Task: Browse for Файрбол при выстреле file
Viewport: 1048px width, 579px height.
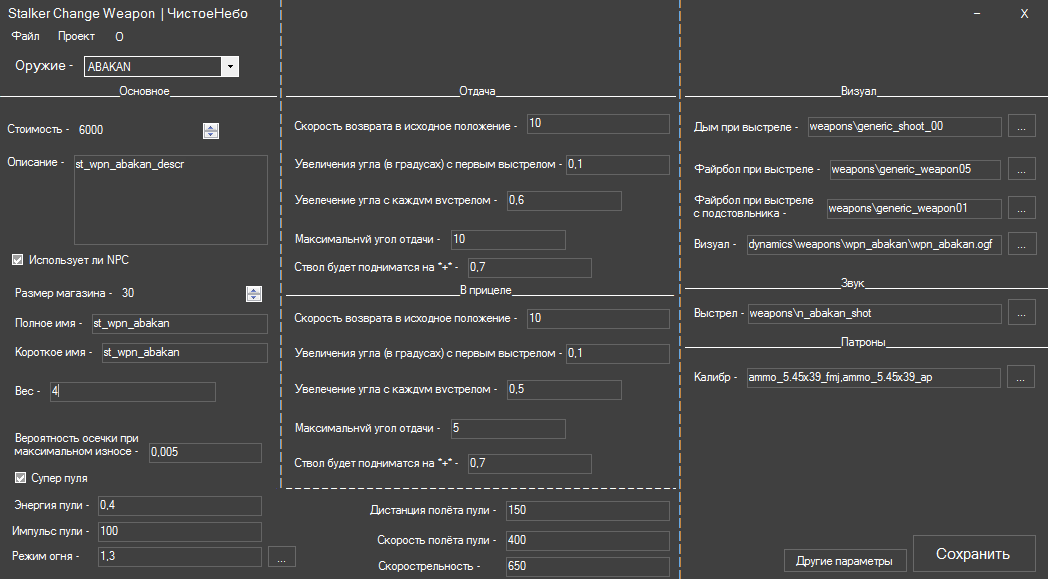Action: coord(1021,170)
